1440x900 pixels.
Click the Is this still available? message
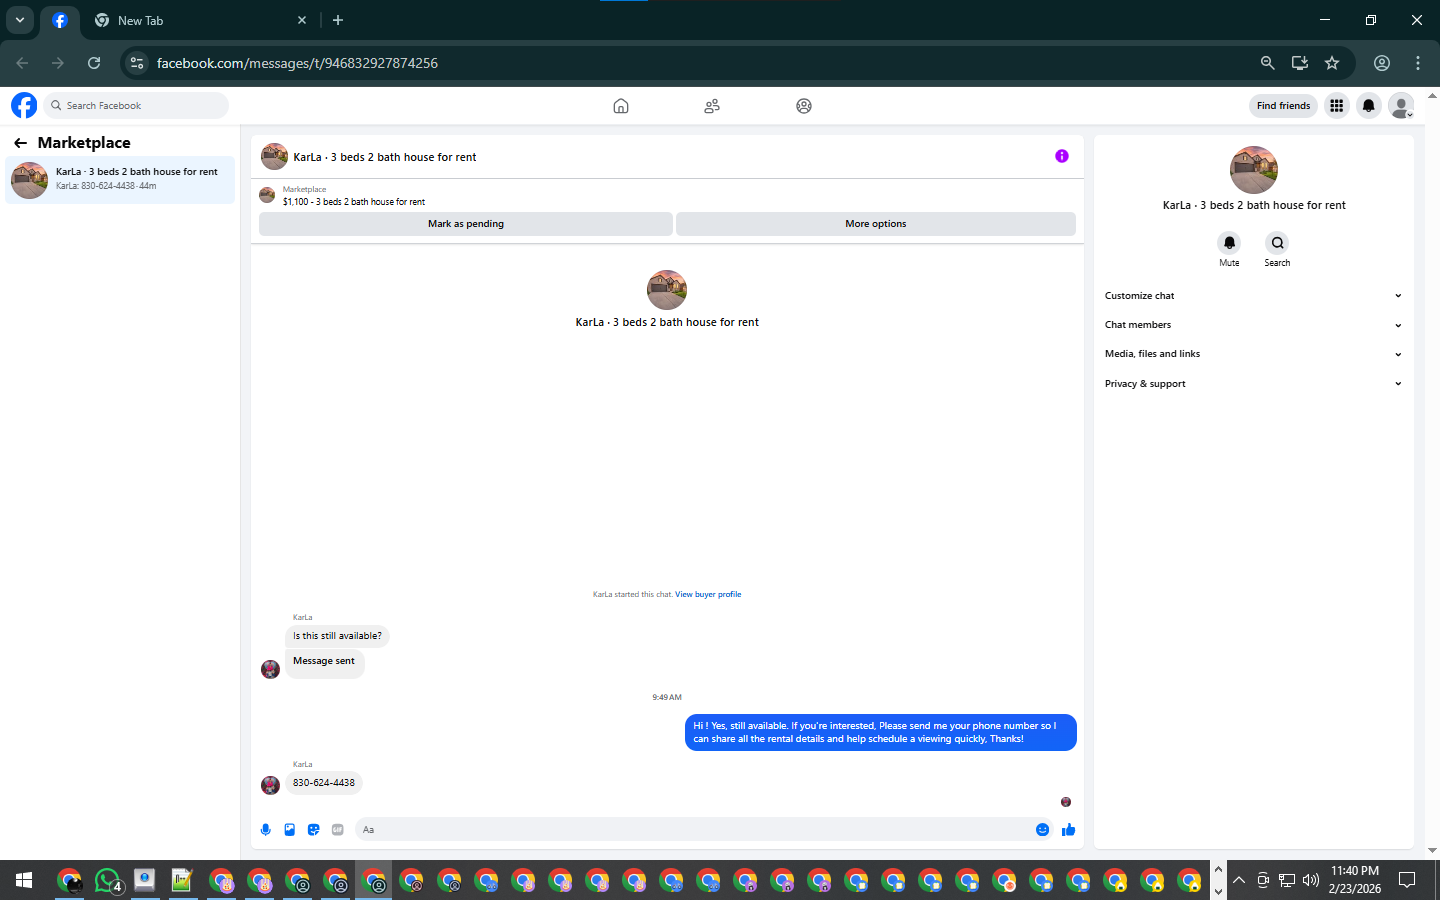click(337, 636)
